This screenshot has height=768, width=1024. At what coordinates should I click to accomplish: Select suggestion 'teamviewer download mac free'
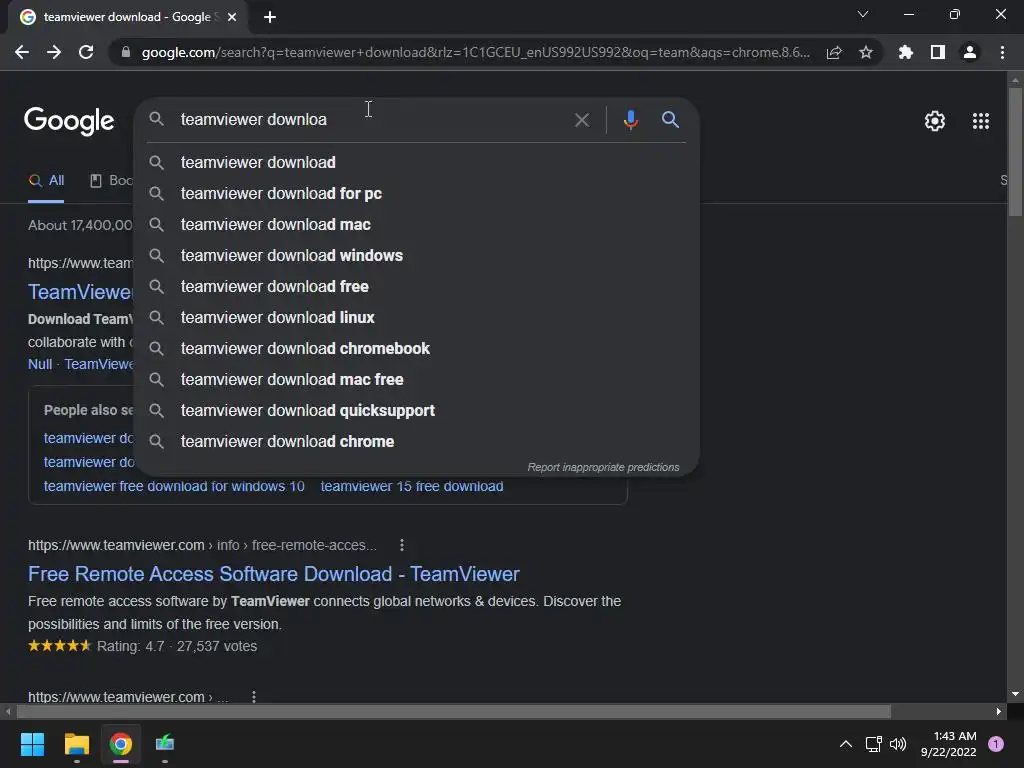click(x=417, y=379)
